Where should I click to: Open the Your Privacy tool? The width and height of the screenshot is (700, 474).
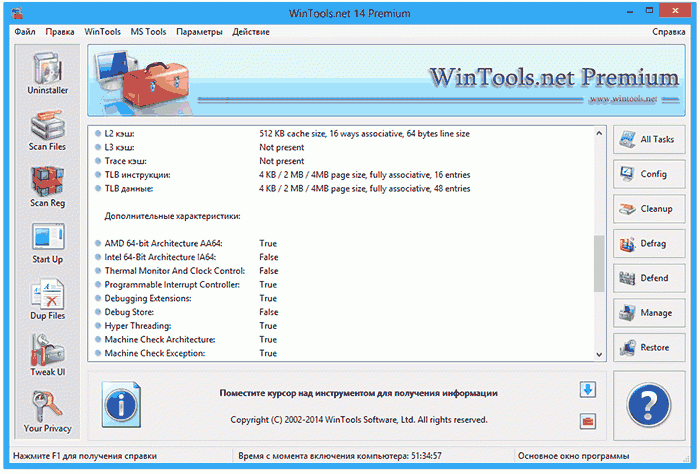click(x=47, y=411)
